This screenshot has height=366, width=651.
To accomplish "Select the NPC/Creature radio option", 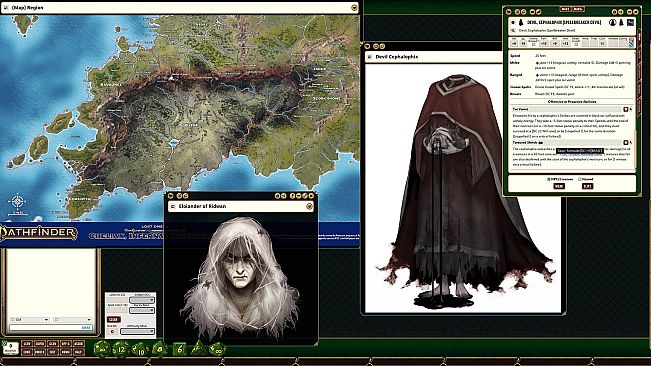I will coord(548,179).
